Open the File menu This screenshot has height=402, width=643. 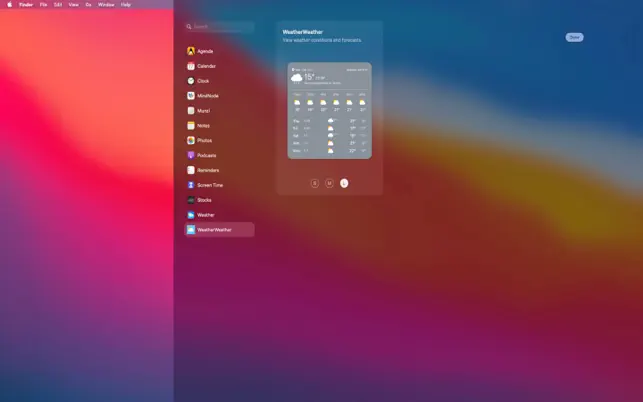point(43,4)
